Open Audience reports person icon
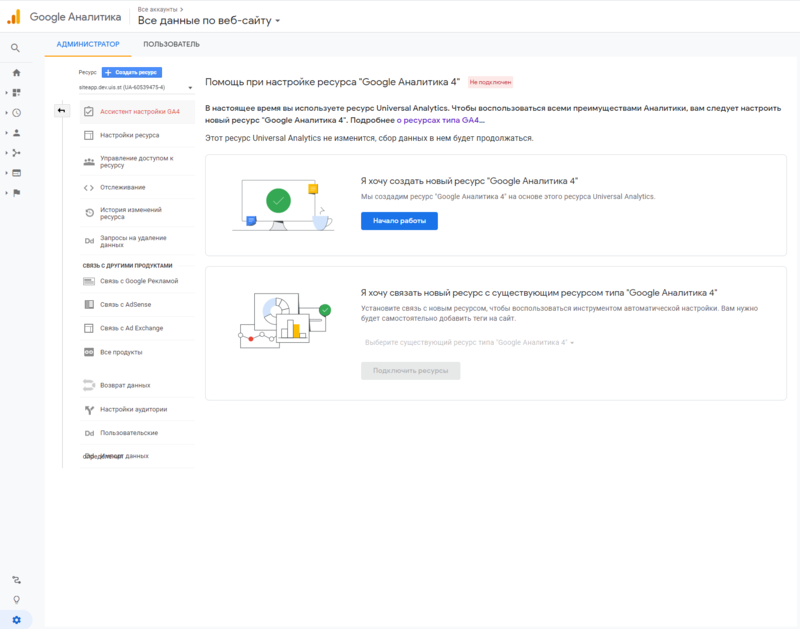The width and height of the screenshot is (800, 629). point(16,133)
